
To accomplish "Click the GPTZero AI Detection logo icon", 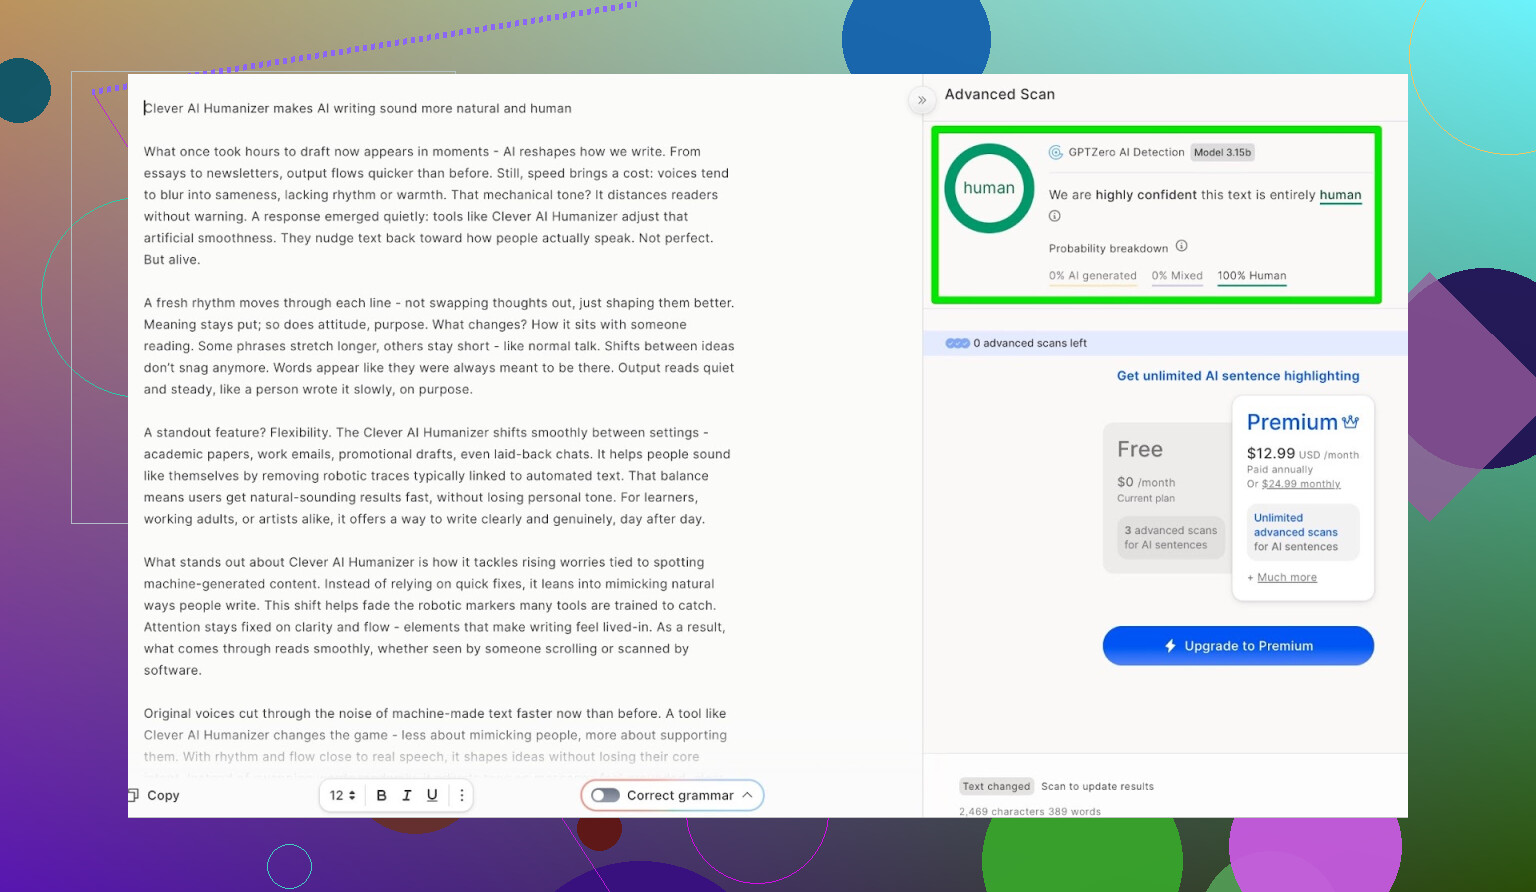I will coord(1055,152).
